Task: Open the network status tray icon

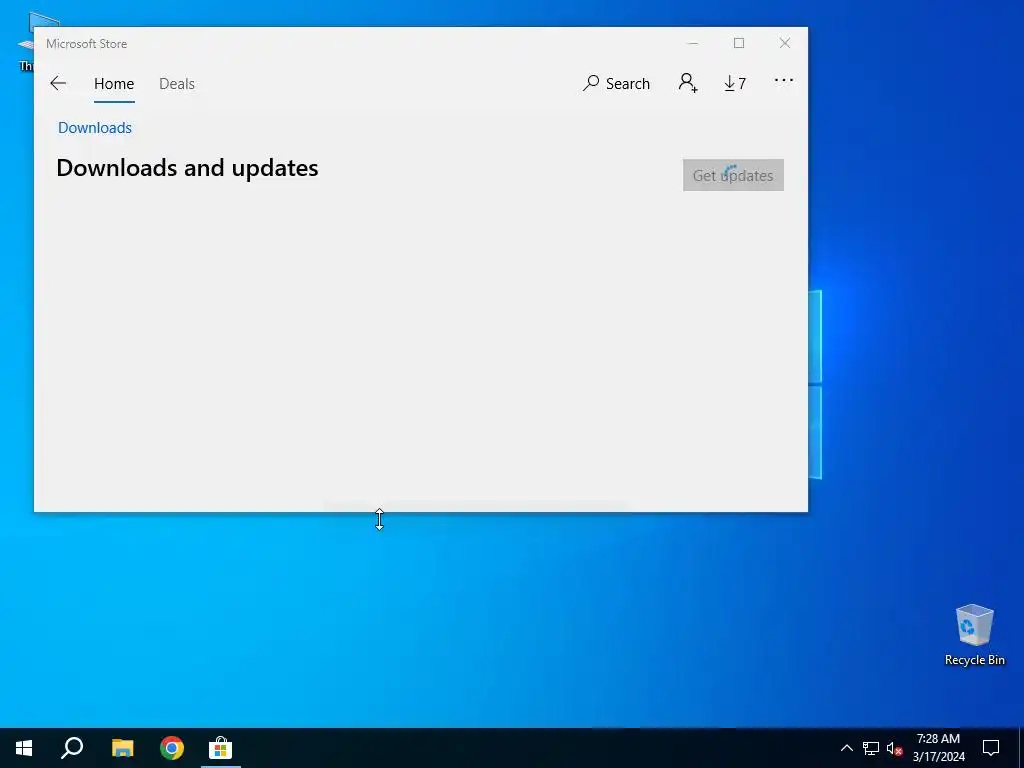Action: click(x=871, y=748)
